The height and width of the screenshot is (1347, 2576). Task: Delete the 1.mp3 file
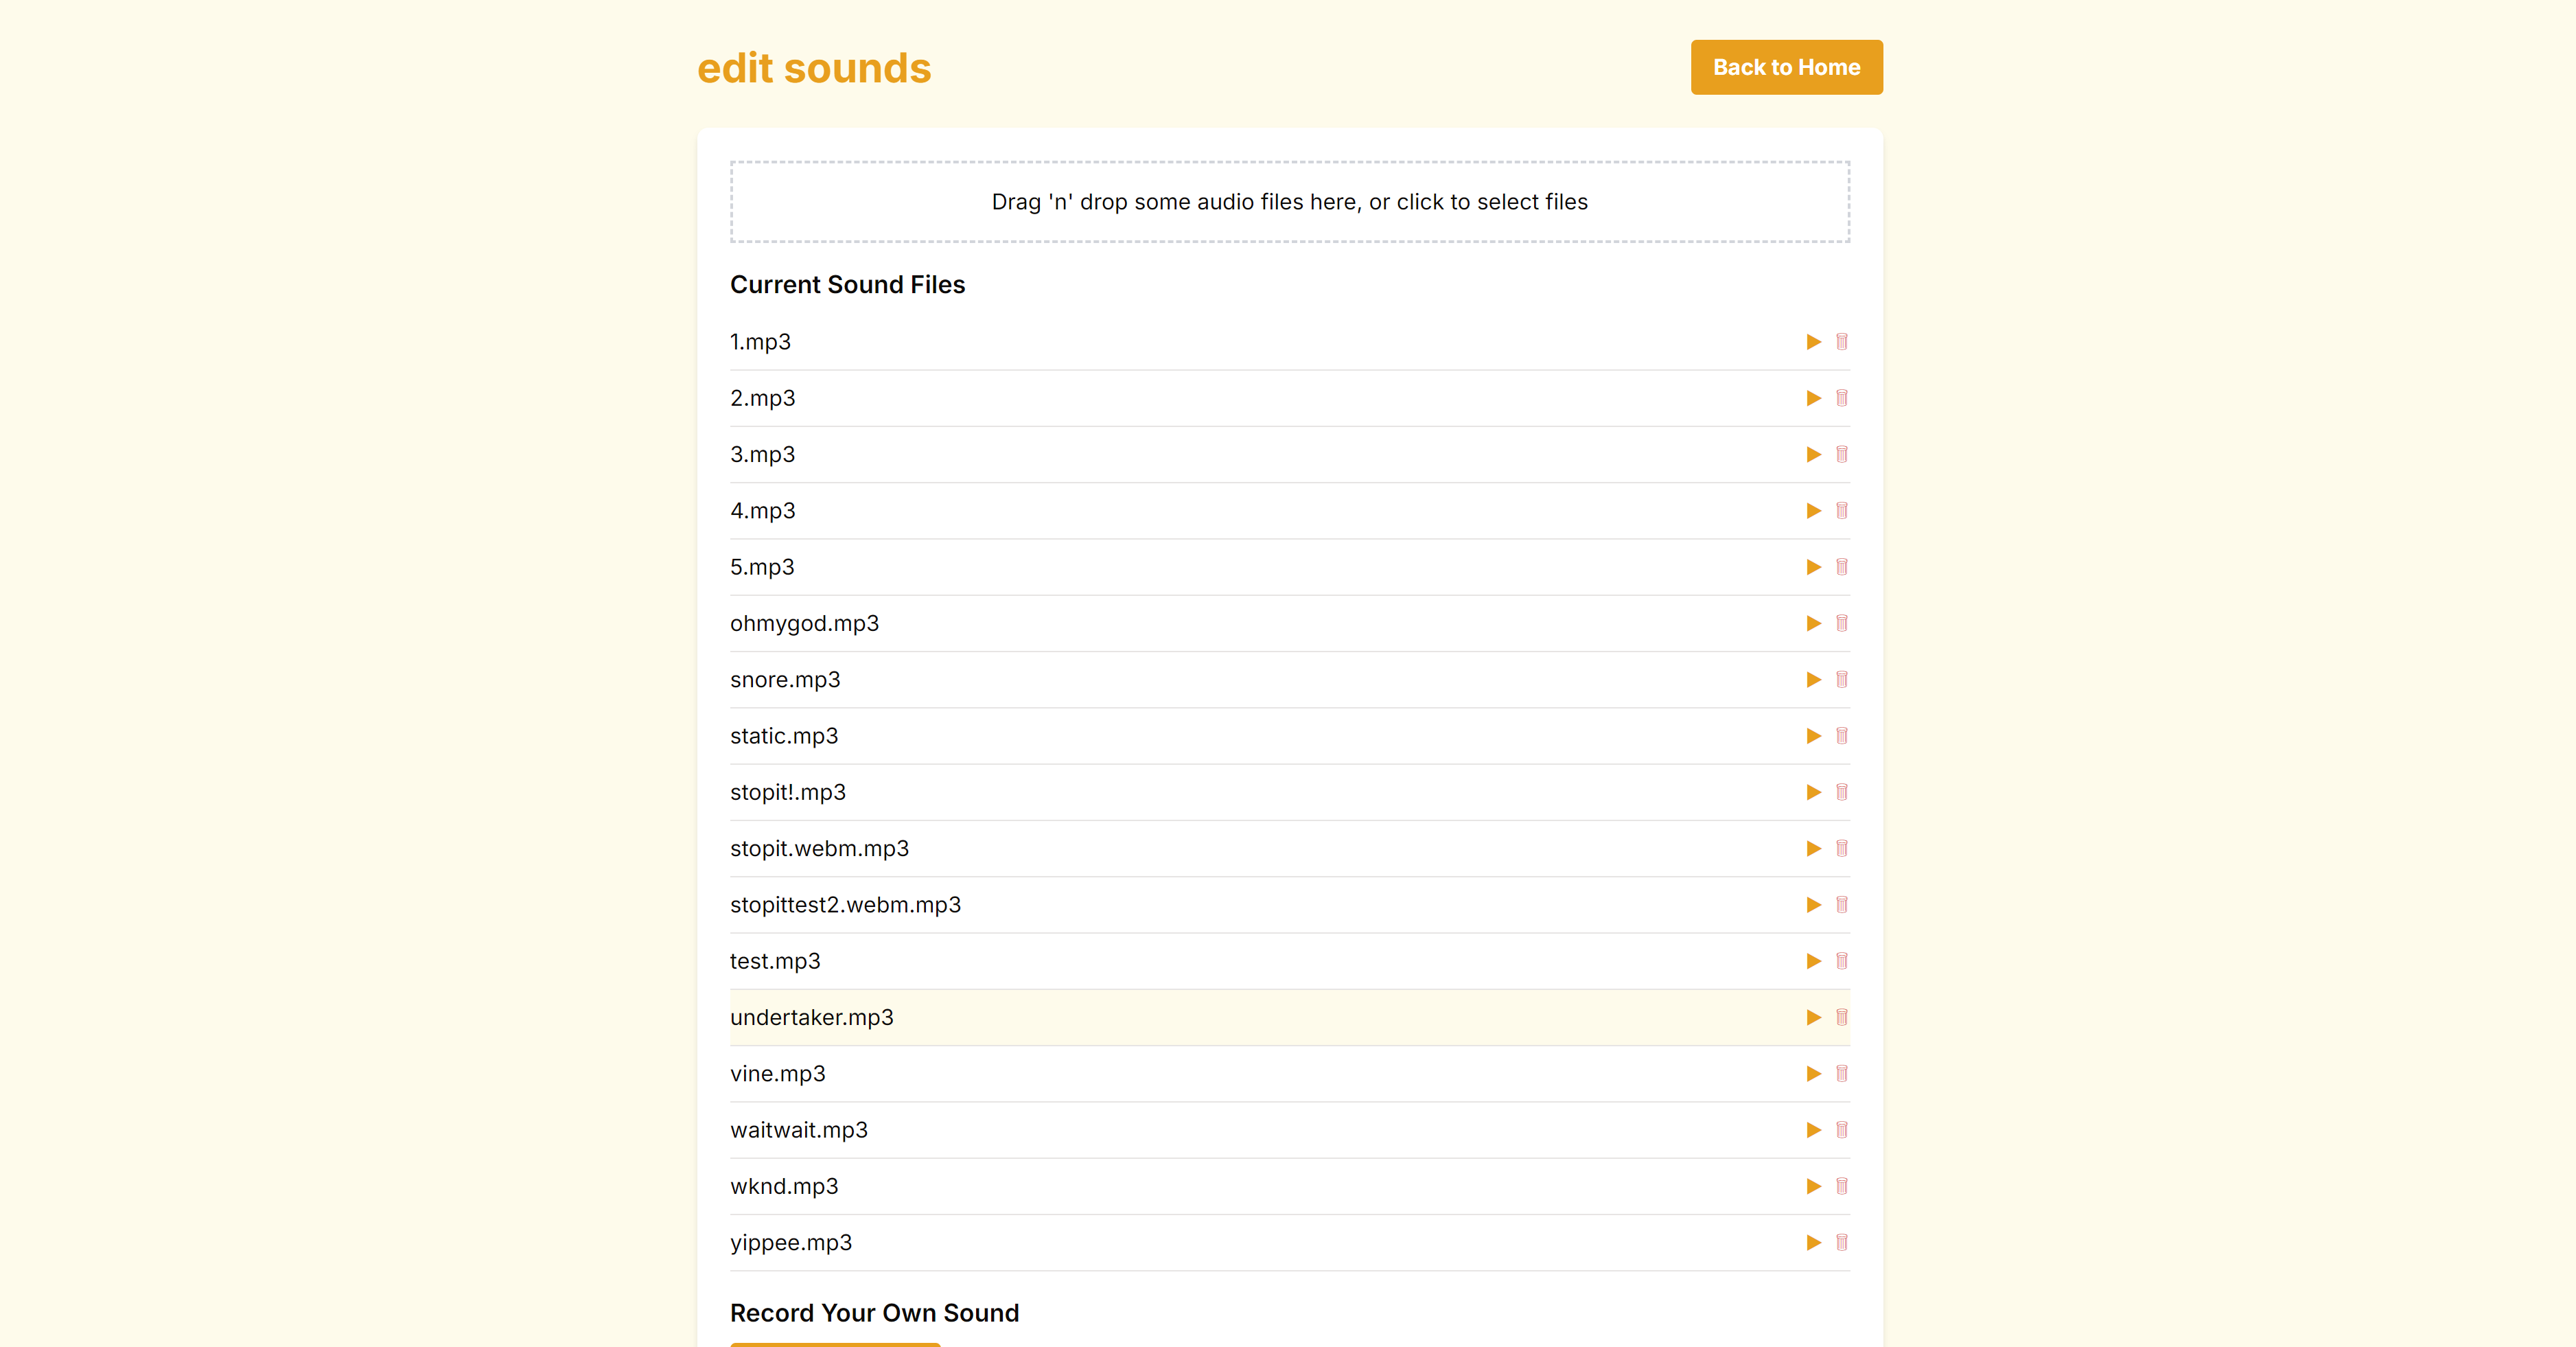(x=1841, y=342)
